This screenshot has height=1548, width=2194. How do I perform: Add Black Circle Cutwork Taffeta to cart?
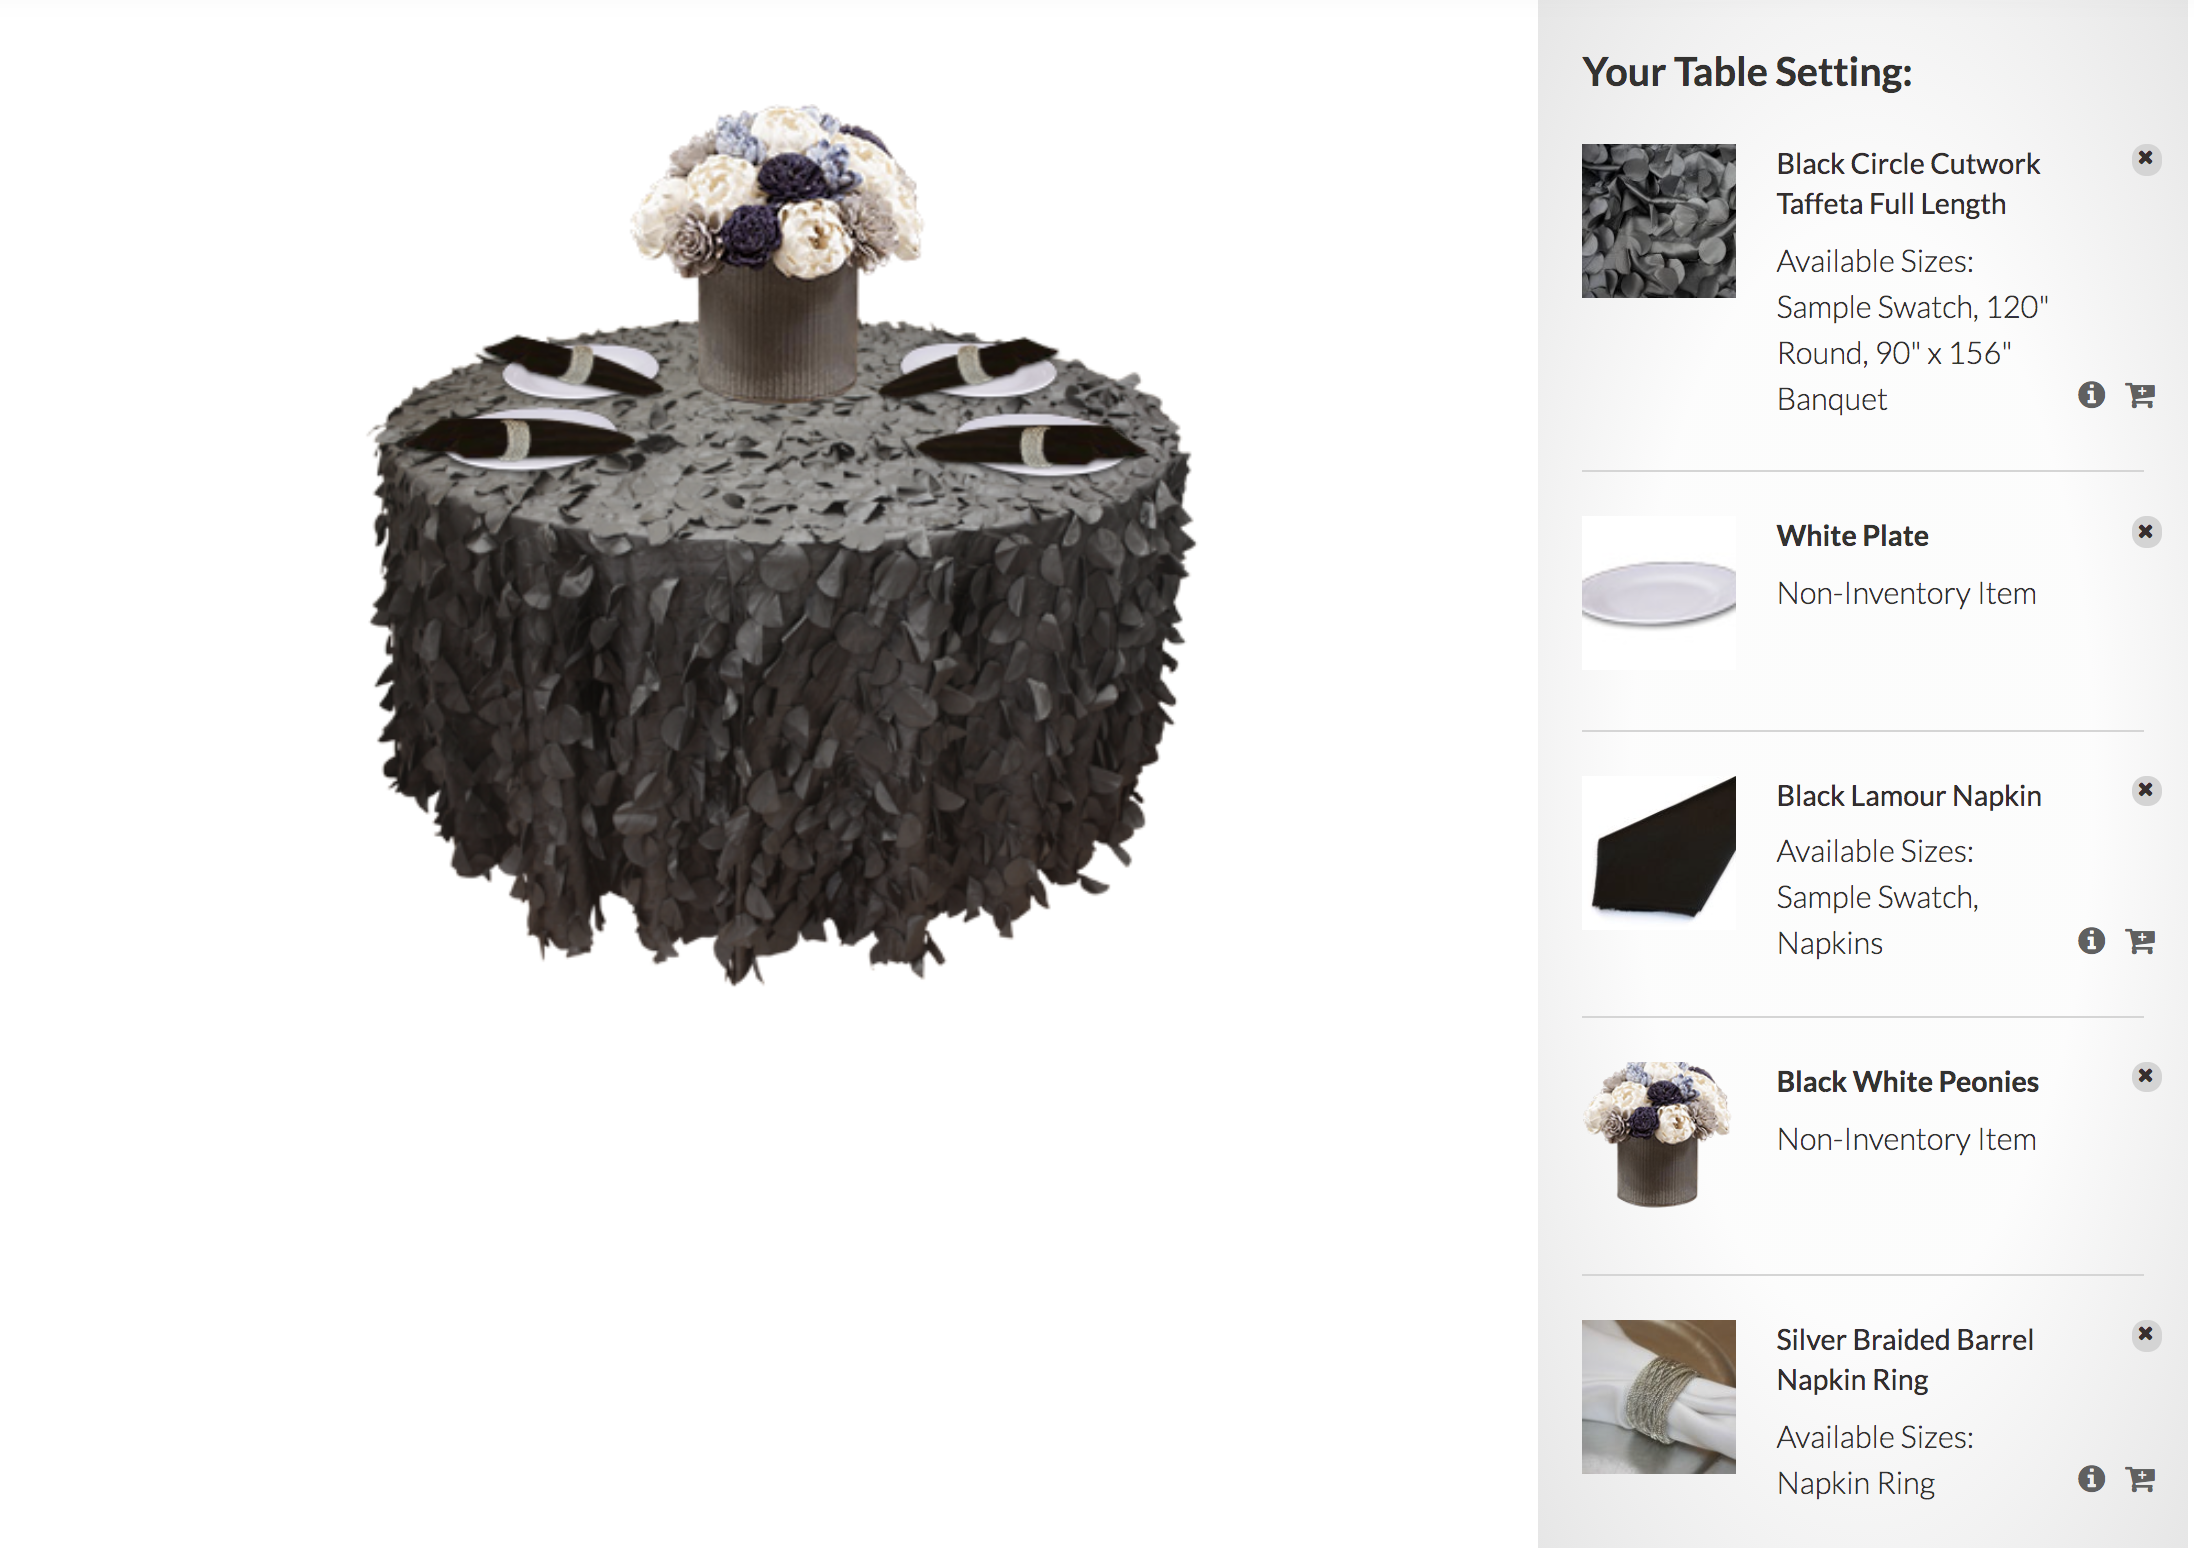[2140, 395]
